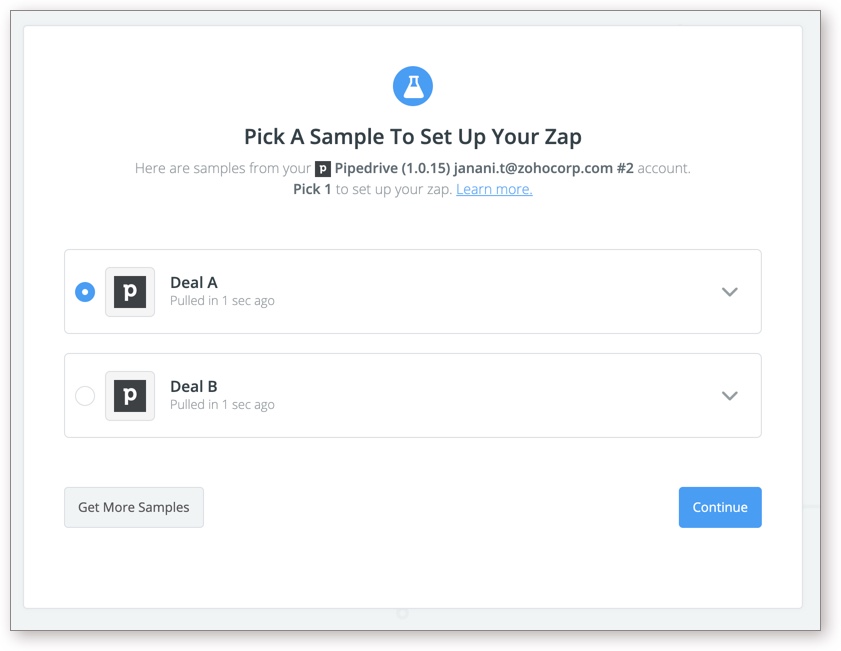Select the Deal B radio button
The image size is (841, 651).
[x=85, y=396]
